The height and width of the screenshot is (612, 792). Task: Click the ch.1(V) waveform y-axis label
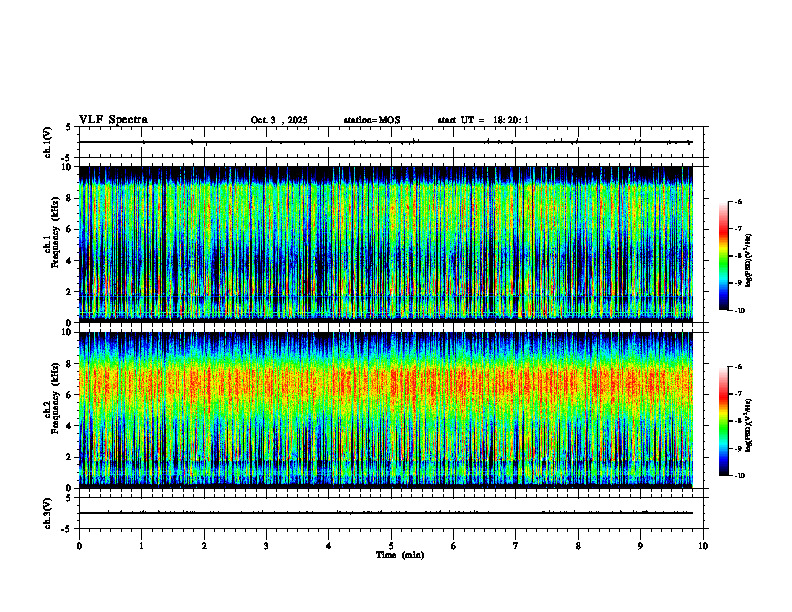coord(47,142)
